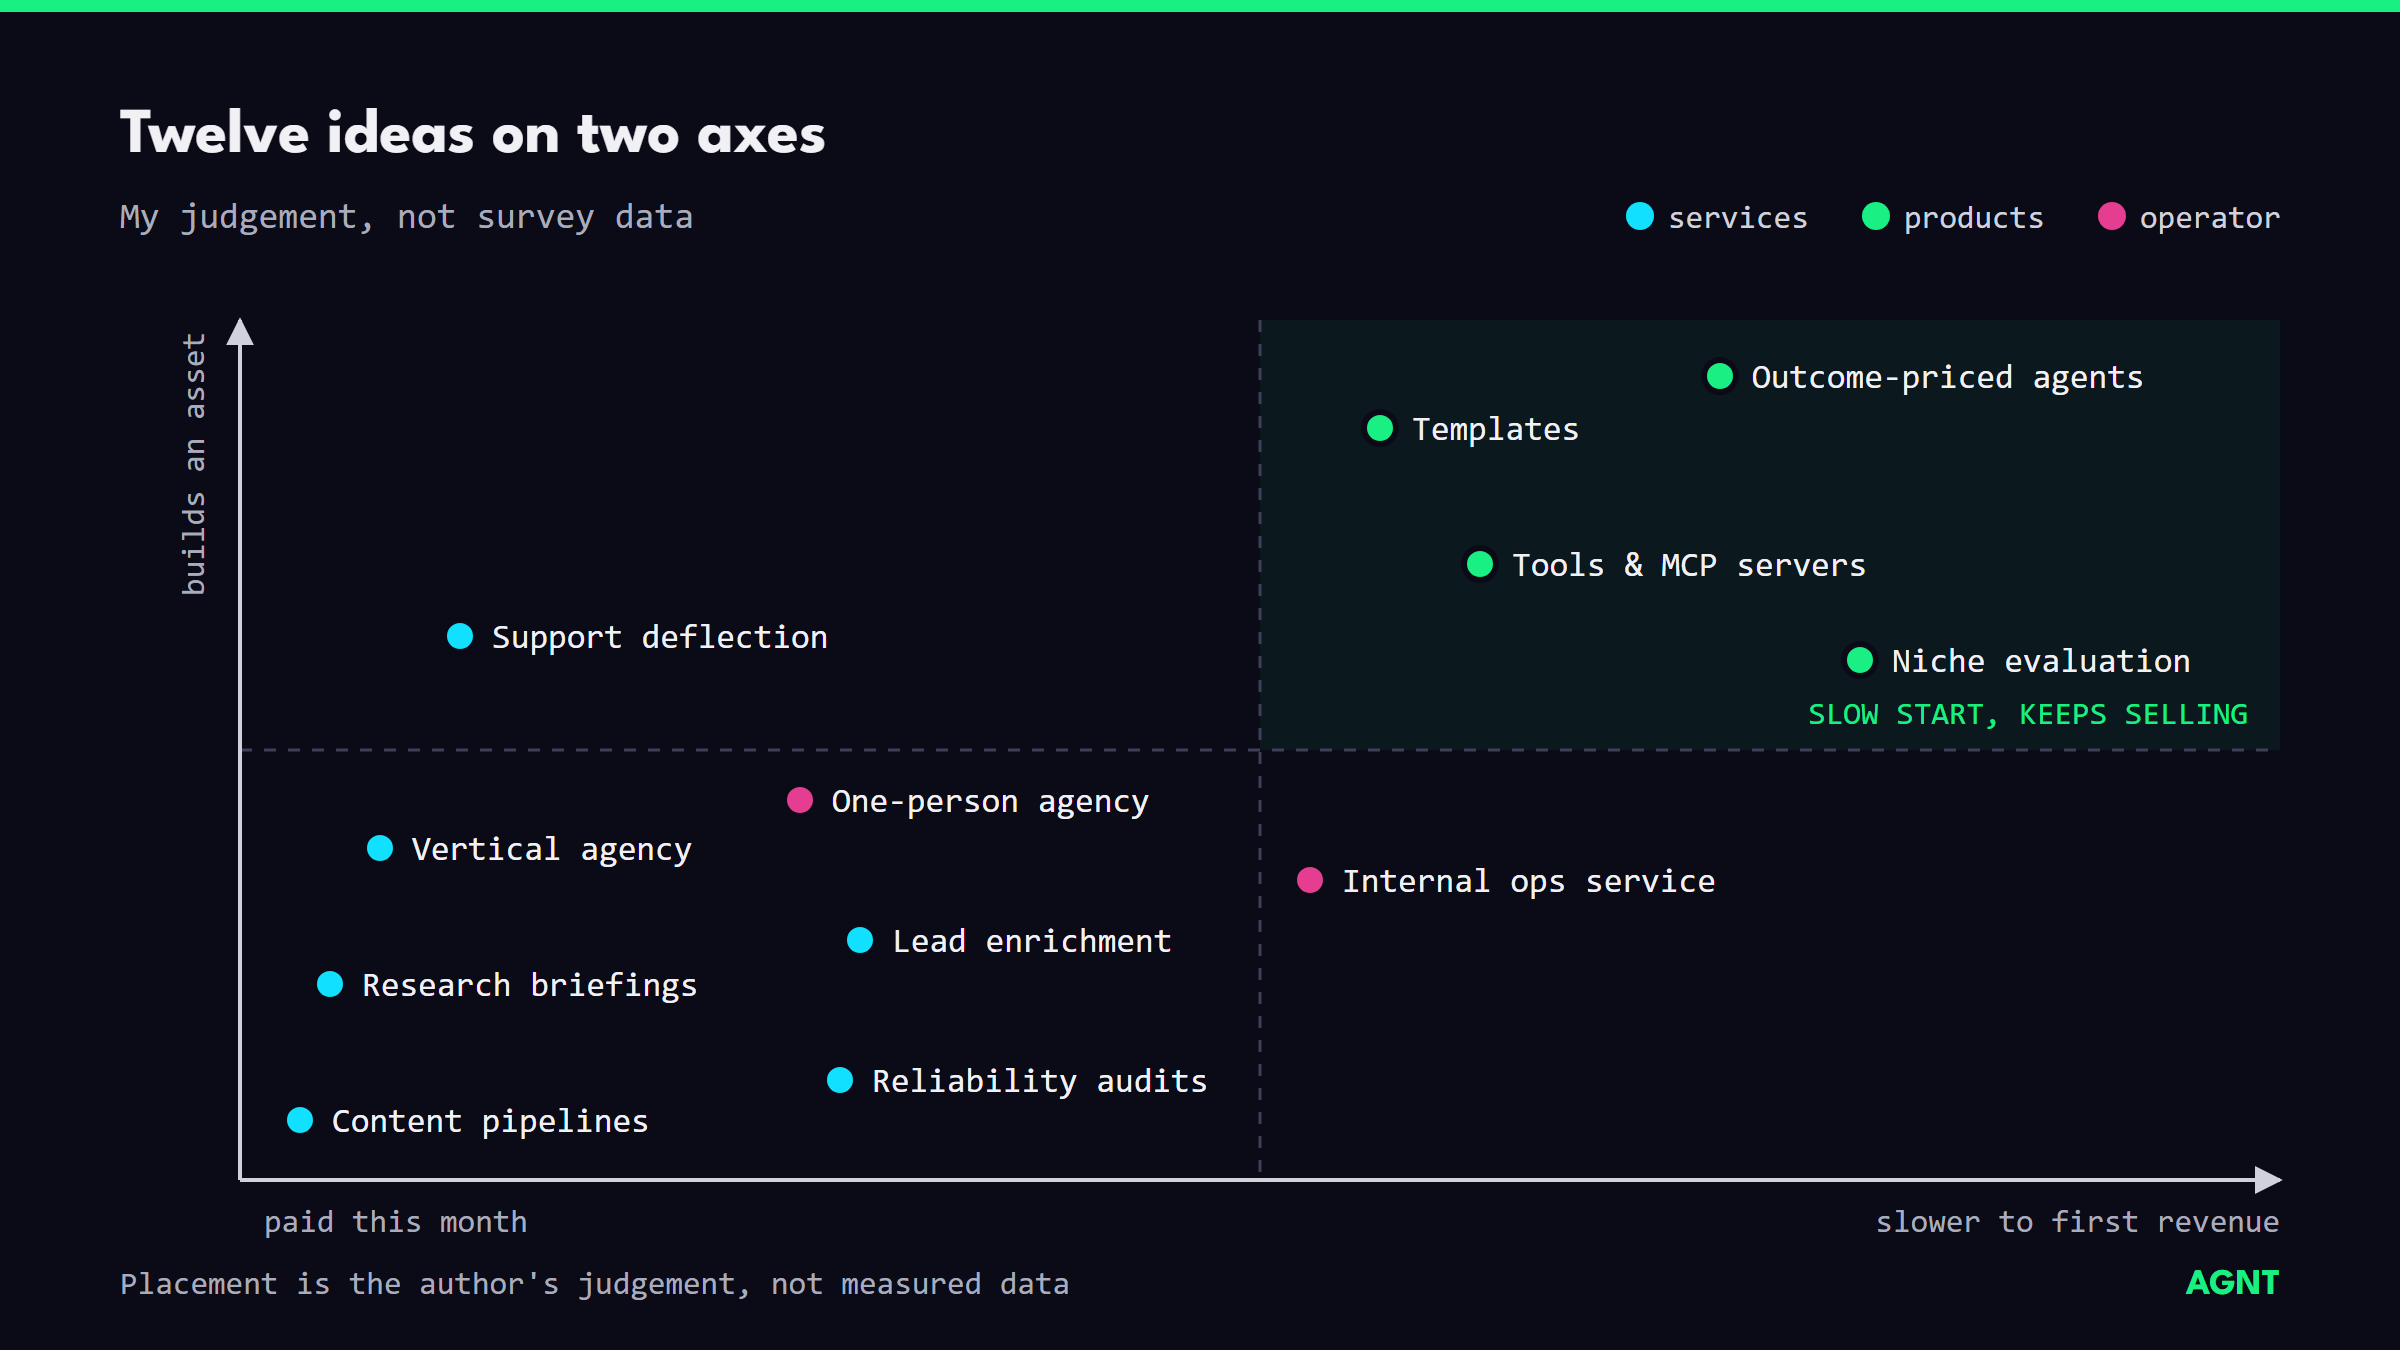Click the 'Reliability audits' label
This screenshot has width=2400, height=1350.
tap(1040, 1082)
